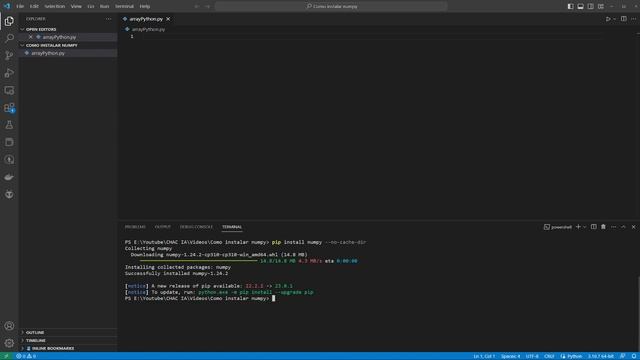Expand the Inline Bookmarks section
The height and width of the screenshot is (360, 640).
(53, 349)
